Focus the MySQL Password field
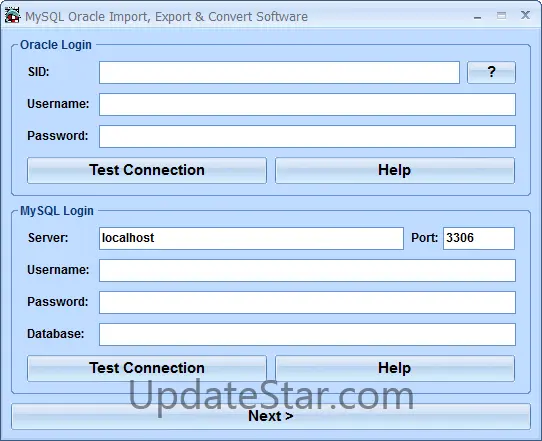This screenshot has height=441, width=542. (307, 303)
